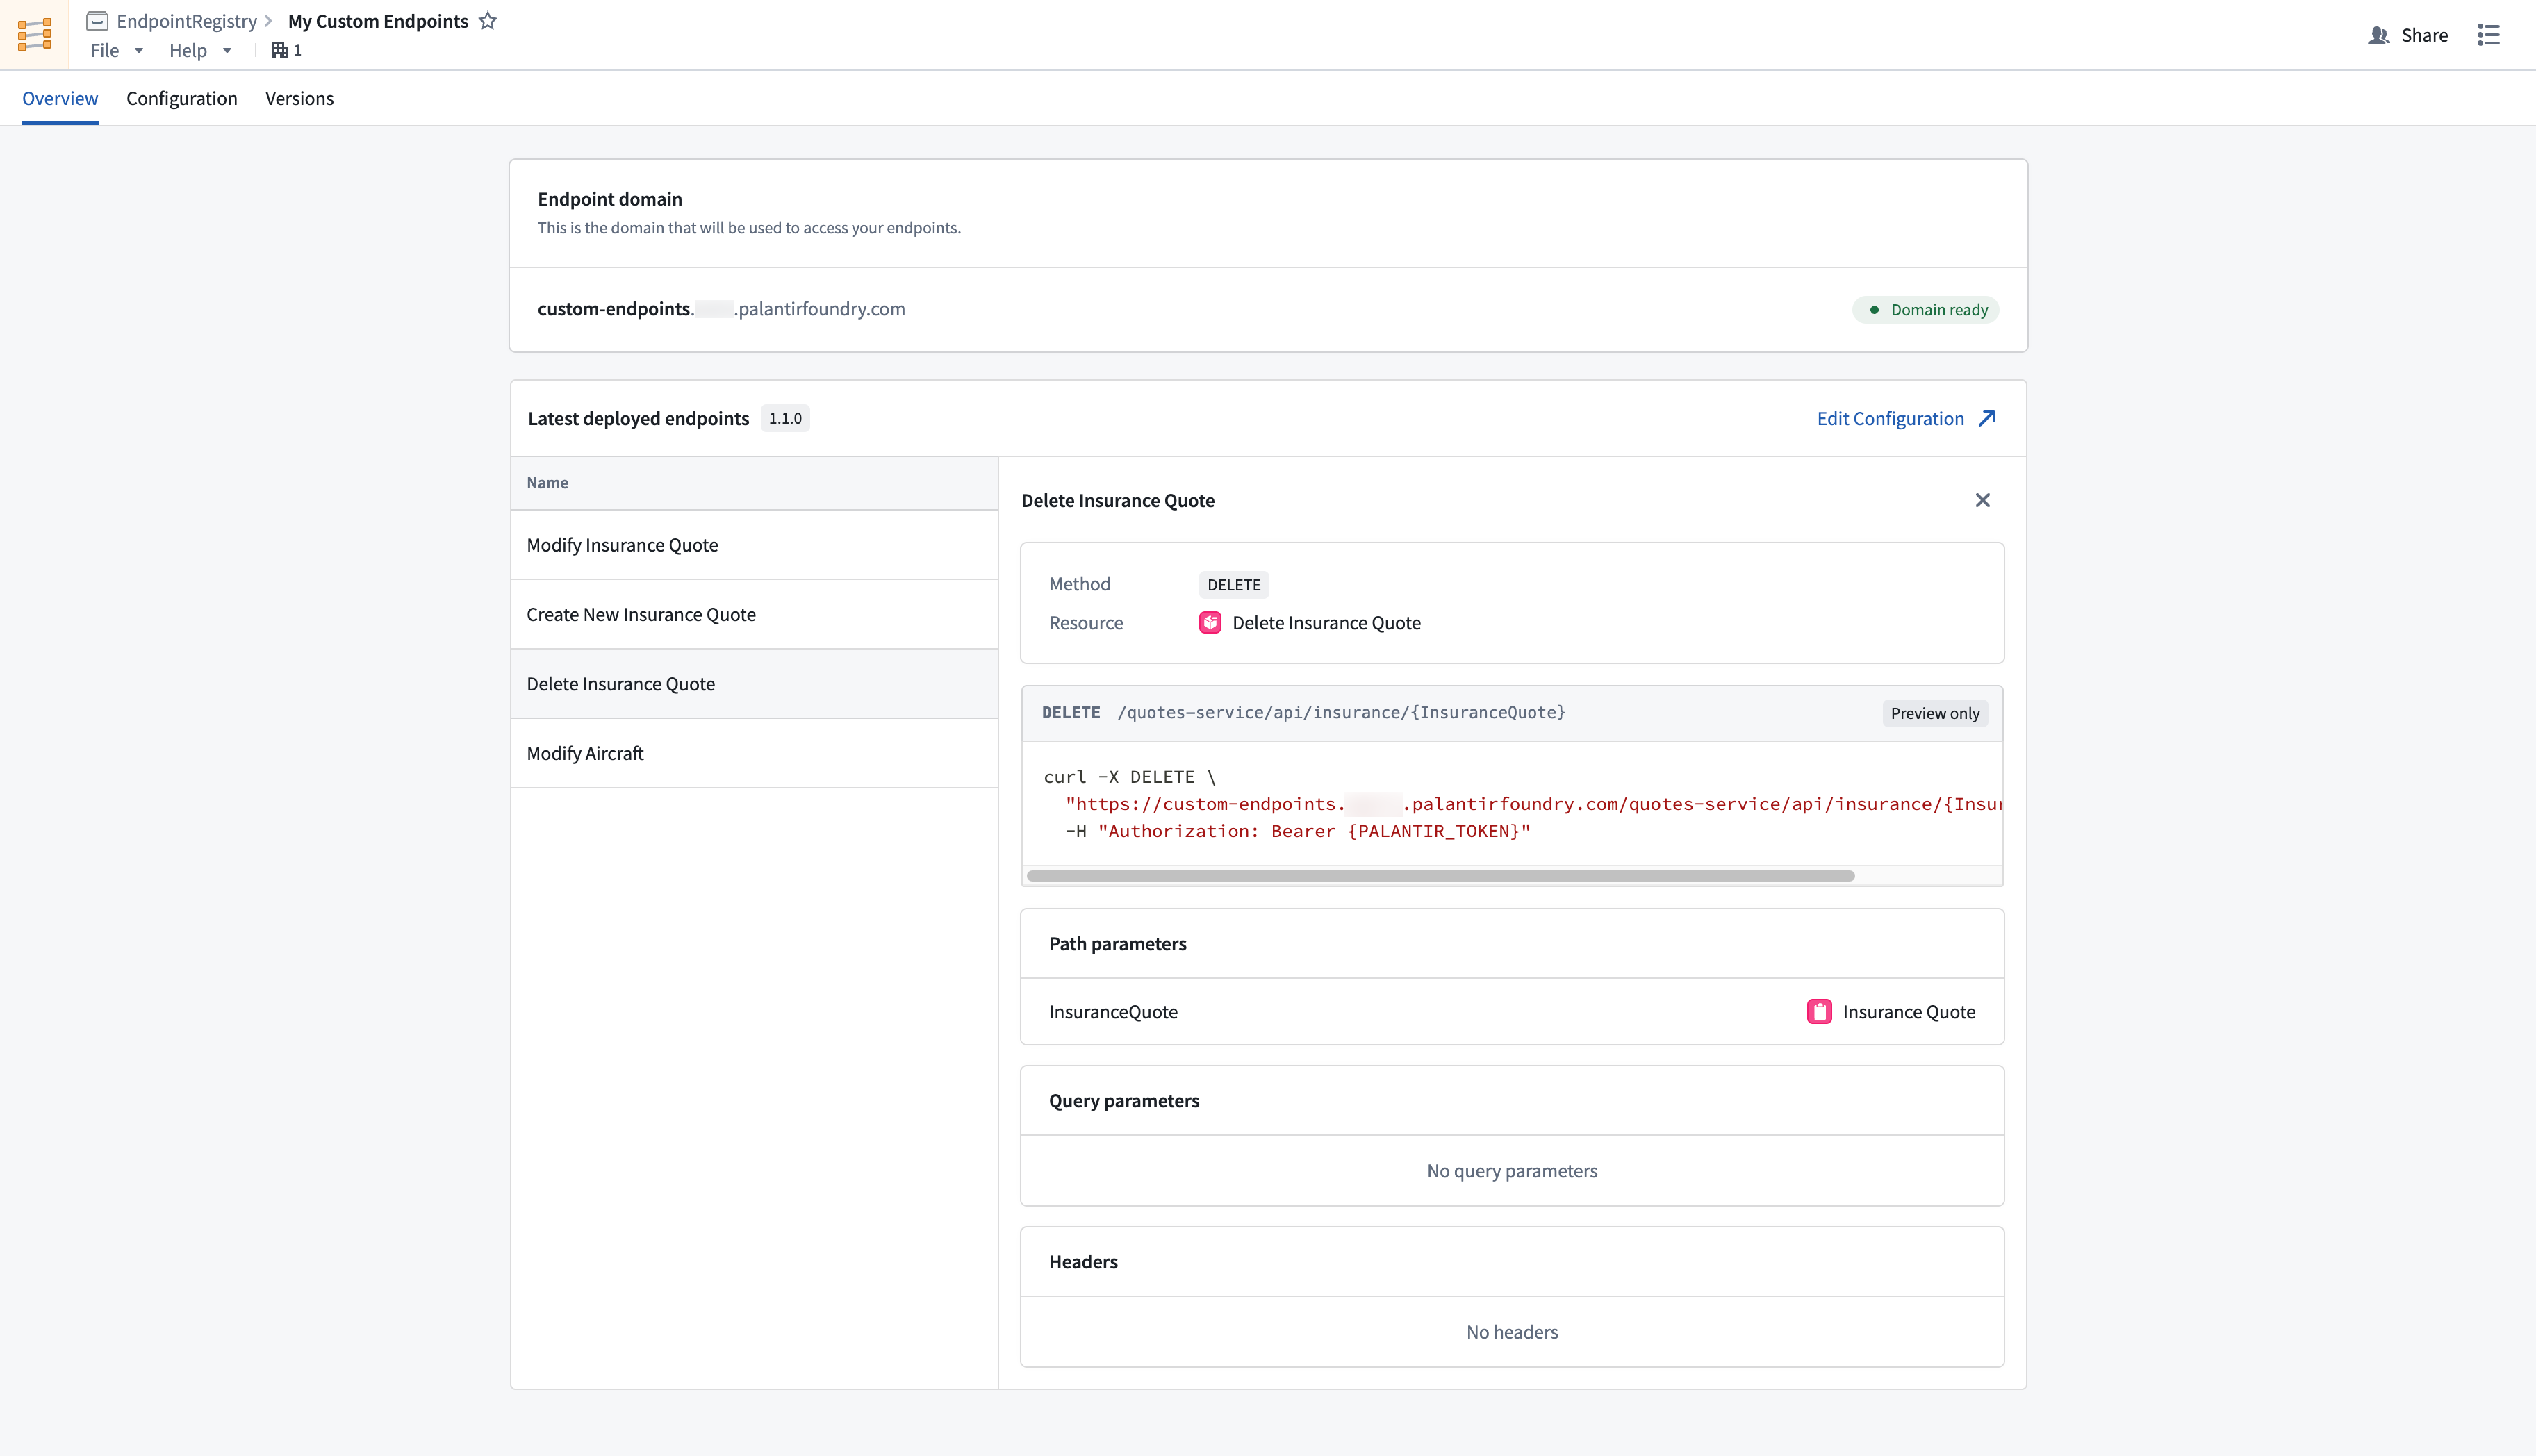This screenshot has height=1456, width=2536.
Task: Switch to the Configuration tab
Action: [x=181, y=98]
